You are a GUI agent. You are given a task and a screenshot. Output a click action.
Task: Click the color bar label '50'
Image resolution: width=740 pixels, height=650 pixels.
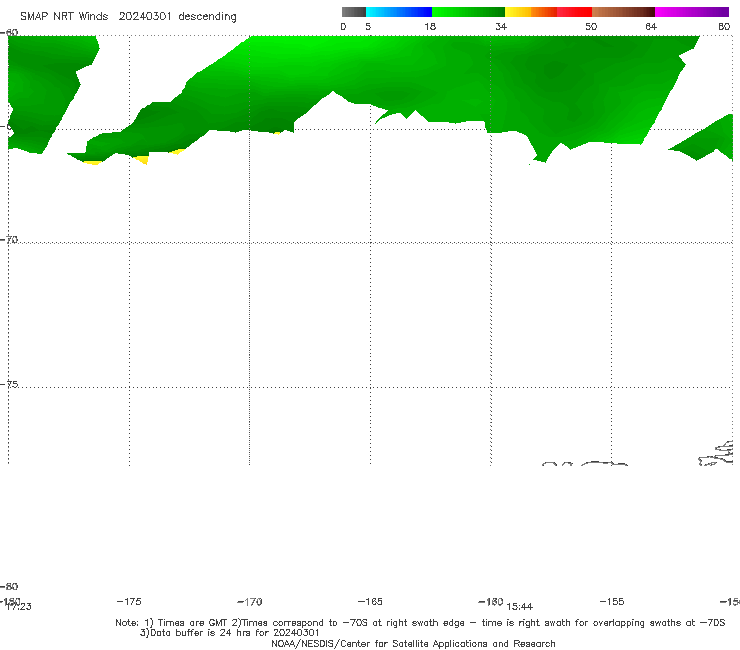tap(591, 27)
